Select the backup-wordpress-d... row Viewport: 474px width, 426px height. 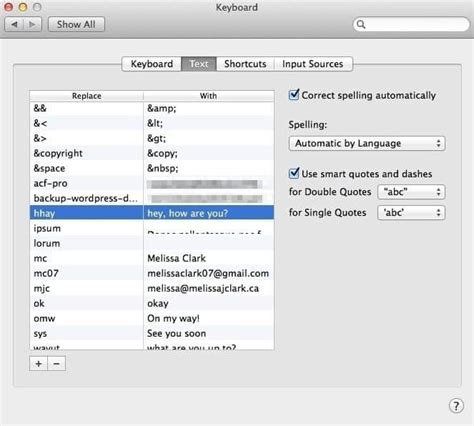coord(152,198)
